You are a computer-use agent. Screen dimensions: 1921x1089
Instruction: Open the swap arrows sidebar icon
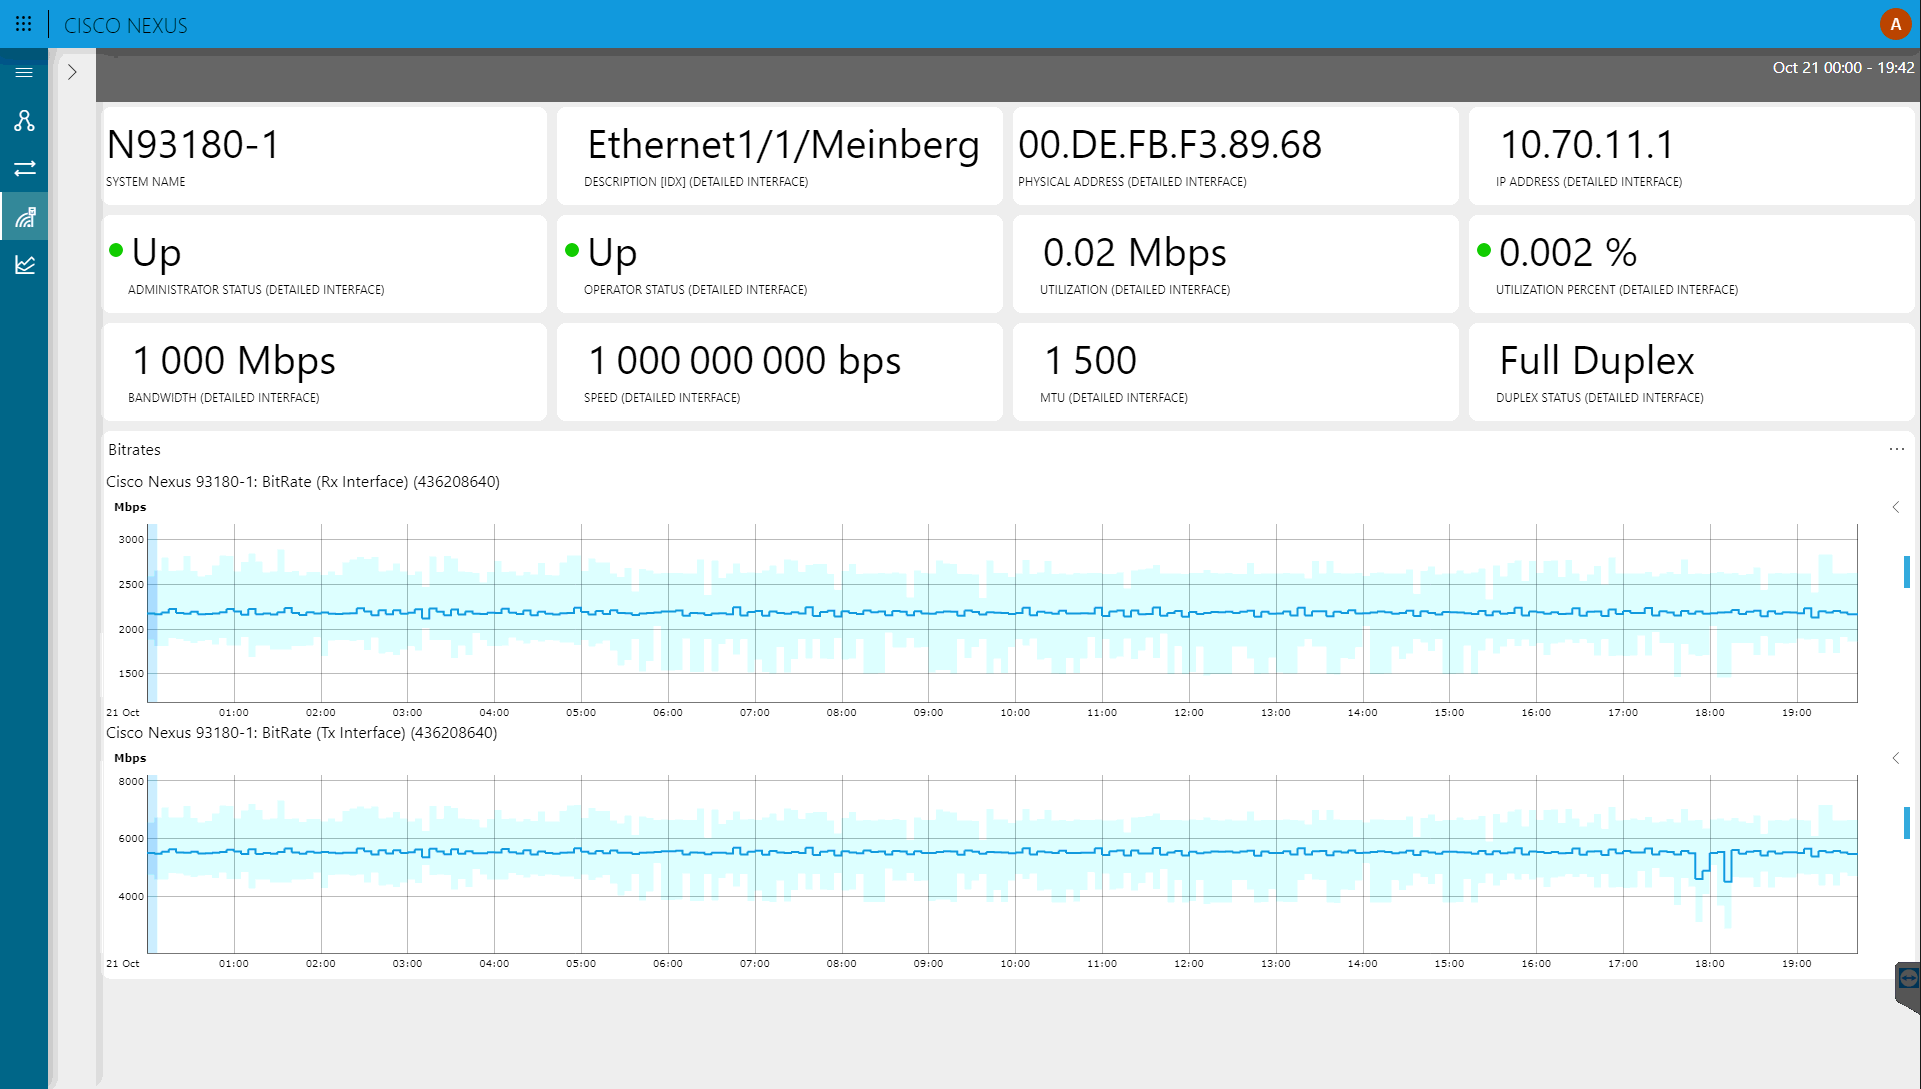24,168
